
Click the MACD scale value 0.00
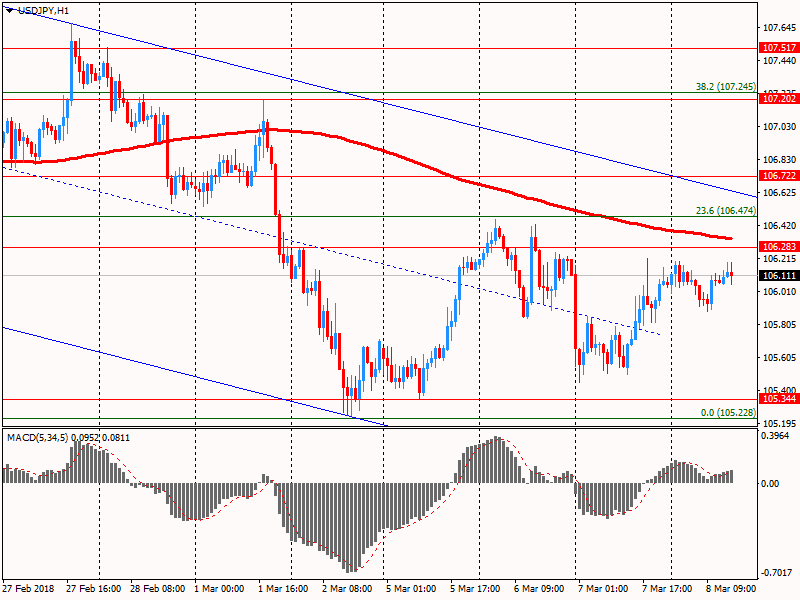click(770, 483)
